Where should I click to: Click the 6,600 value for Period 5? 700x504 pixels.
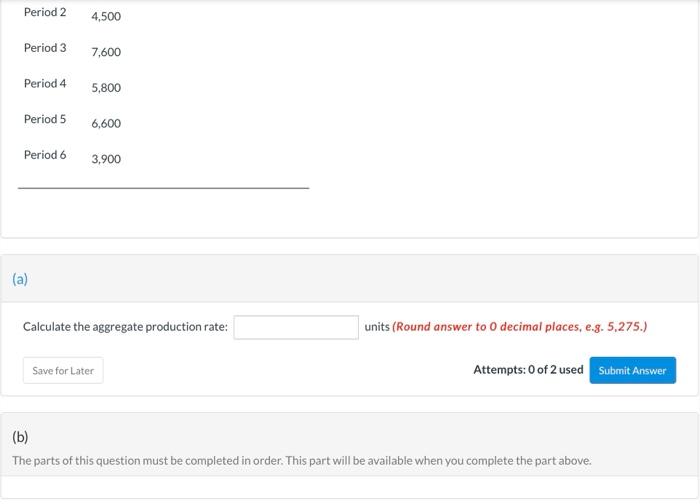click(x=106, y=124)
